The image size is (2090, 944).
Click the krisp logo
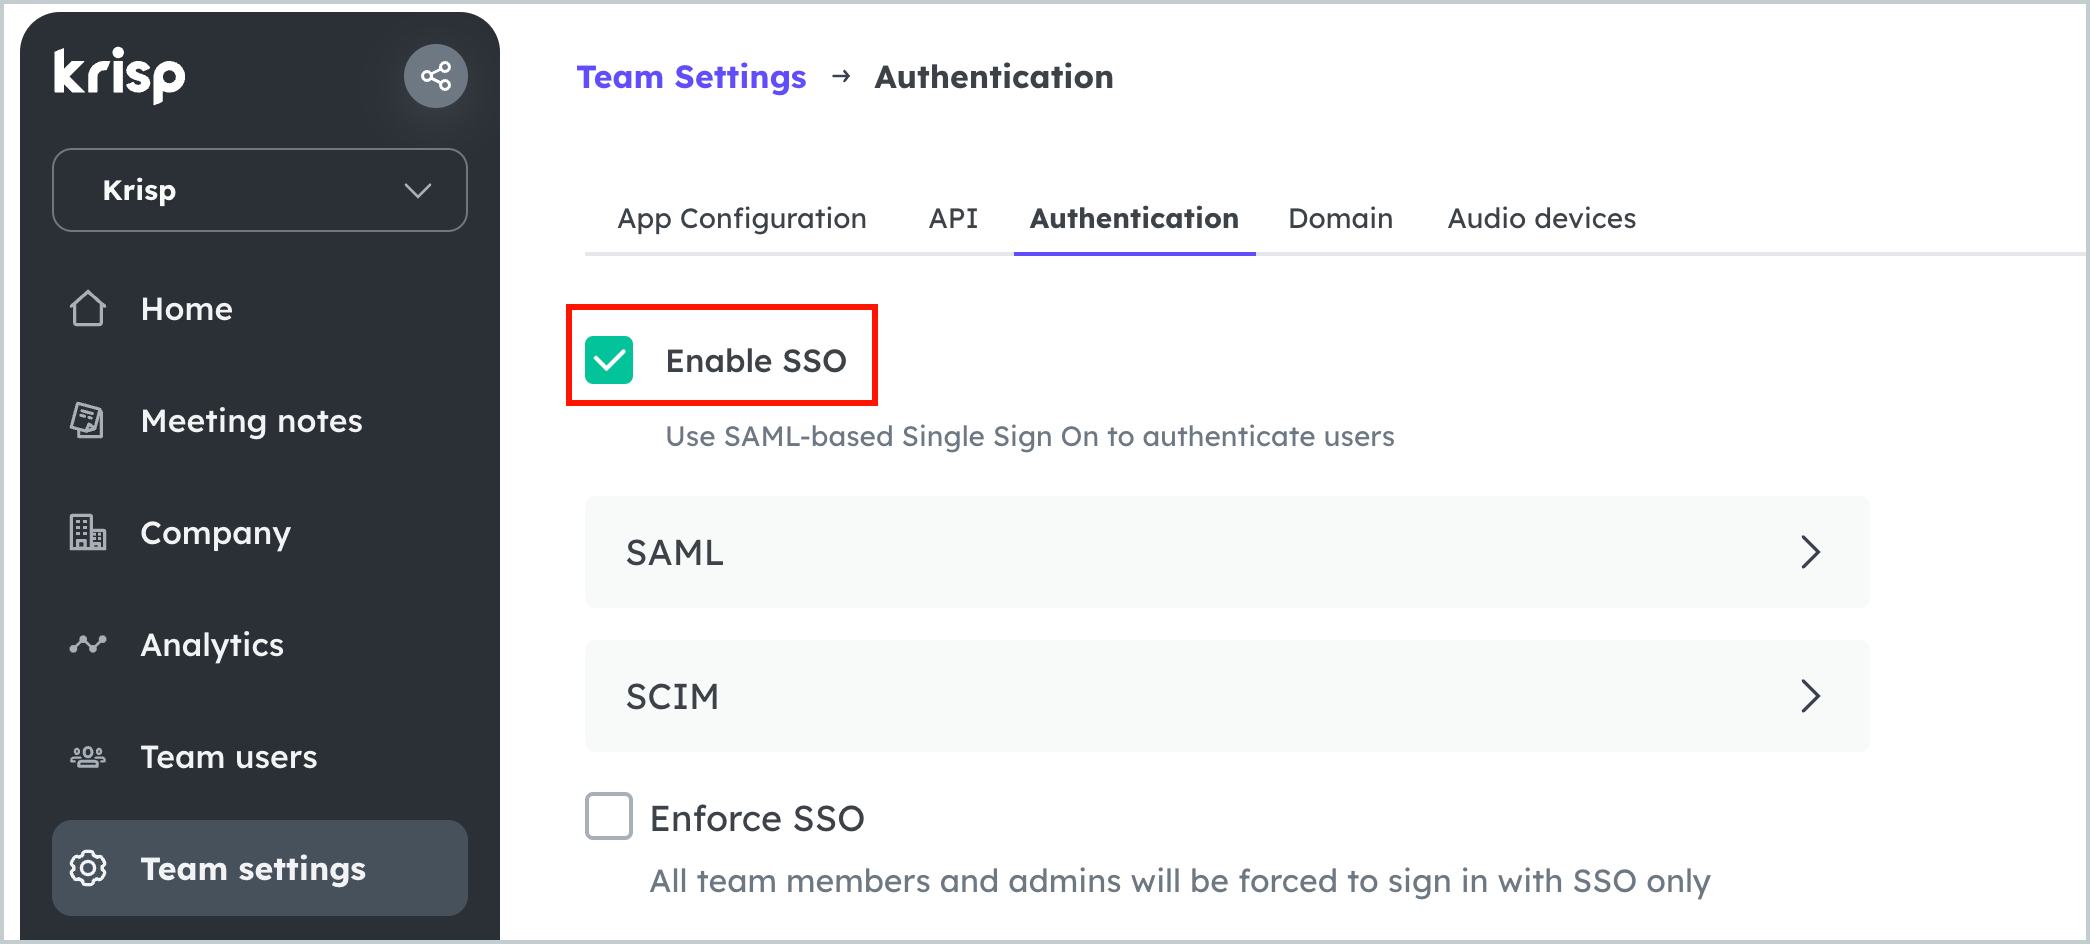coord(118,74)
